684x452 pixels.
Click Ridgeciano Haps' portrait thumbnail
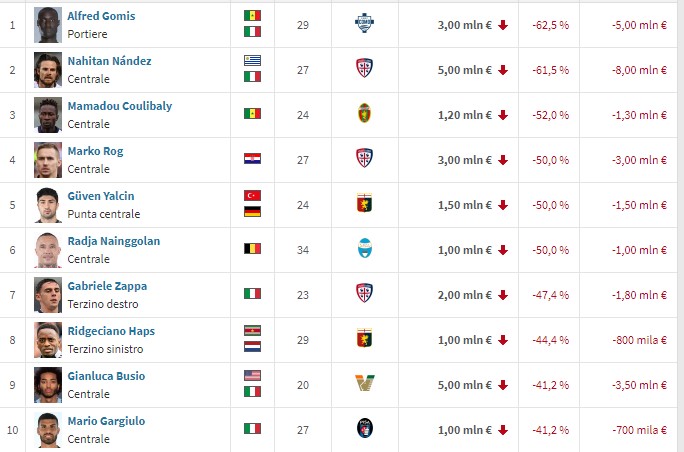tap(47, 338)
